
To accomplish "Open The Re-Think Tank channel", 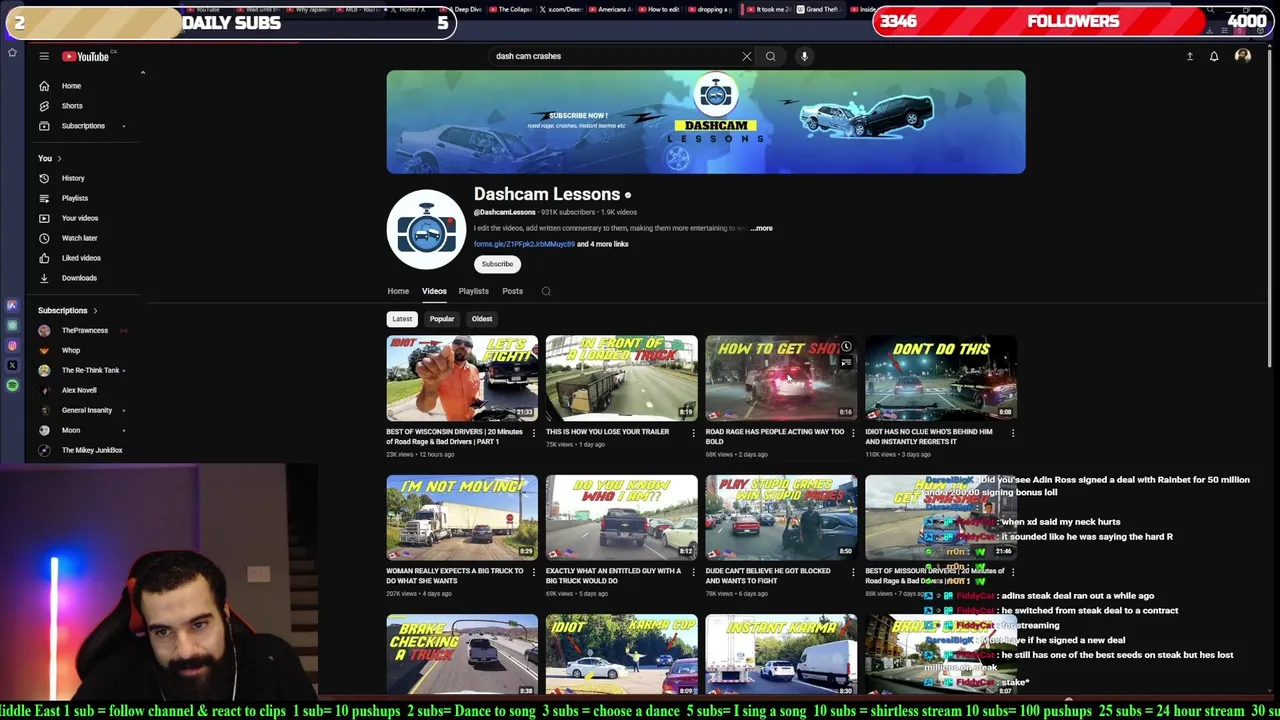I will point(90,370).
